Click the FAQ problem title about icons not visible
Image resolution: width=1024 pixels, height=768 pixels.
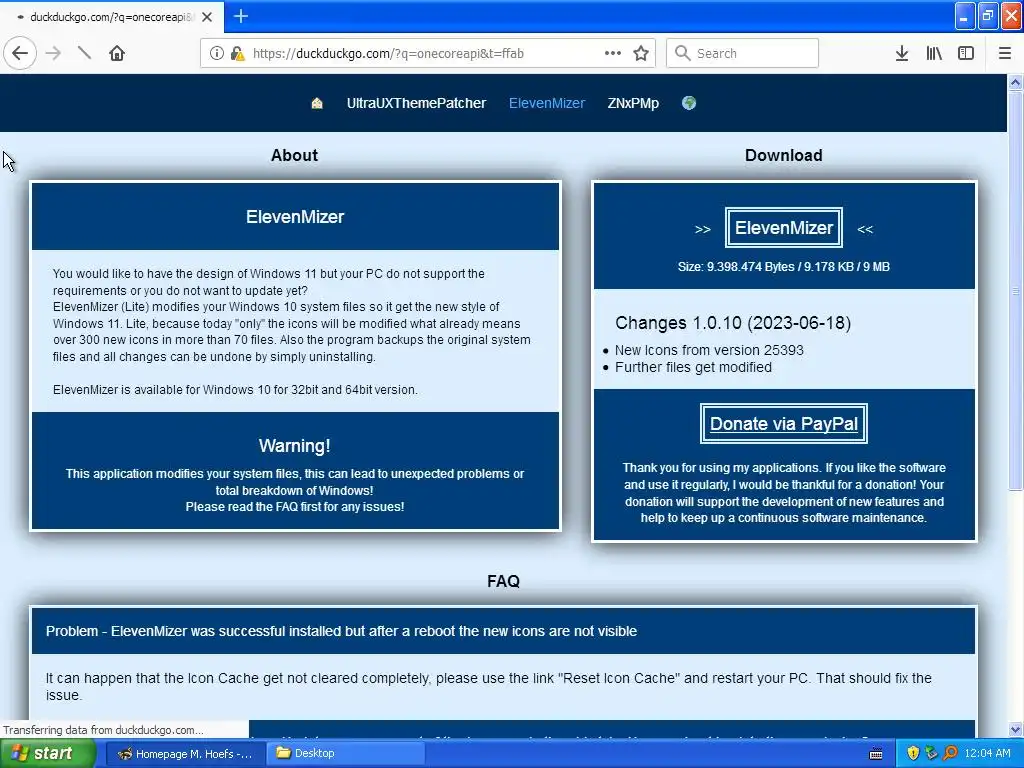(341, 631)
